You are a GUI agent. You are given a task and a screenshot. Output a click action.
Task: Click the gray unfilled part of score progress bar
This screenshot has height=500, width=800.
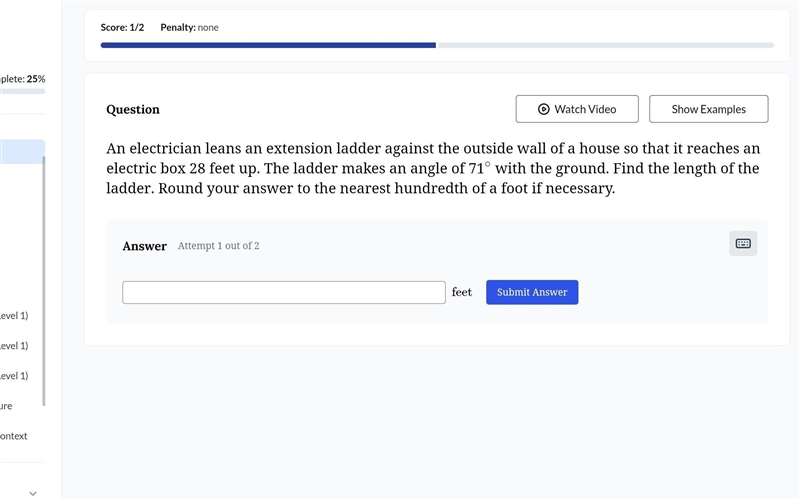606,45
